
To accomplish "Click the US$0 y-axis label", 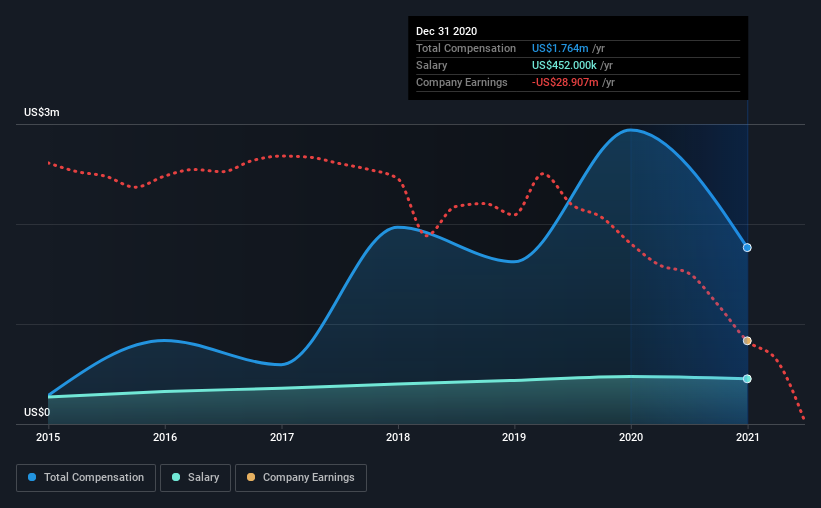I will pos(37,412).
